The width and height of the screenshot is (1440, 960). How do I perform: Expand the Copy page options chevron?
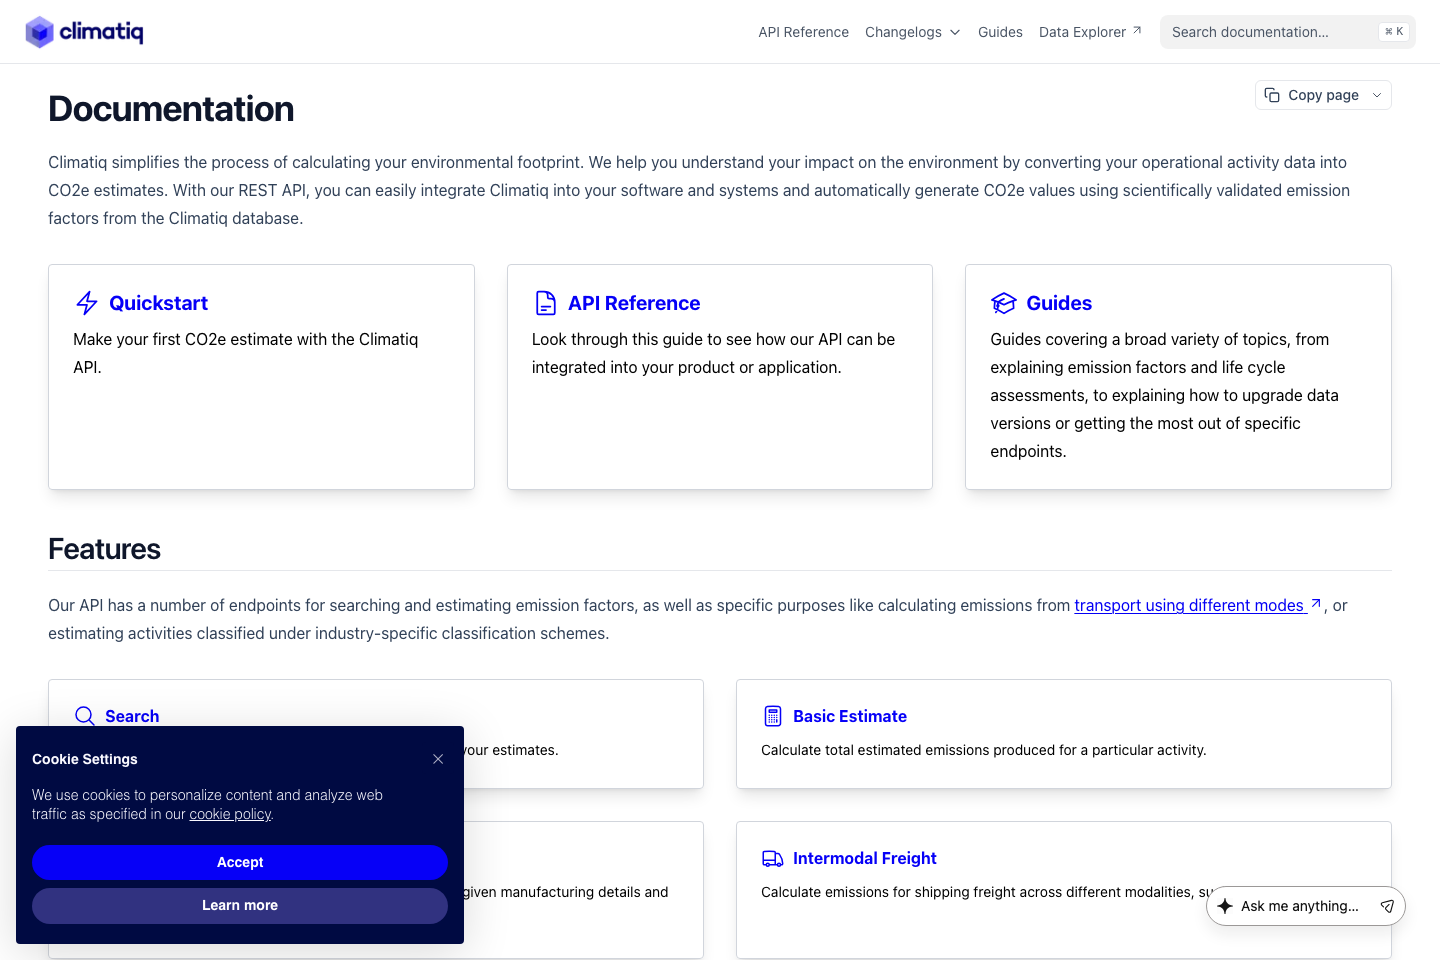pos(1375,94)
